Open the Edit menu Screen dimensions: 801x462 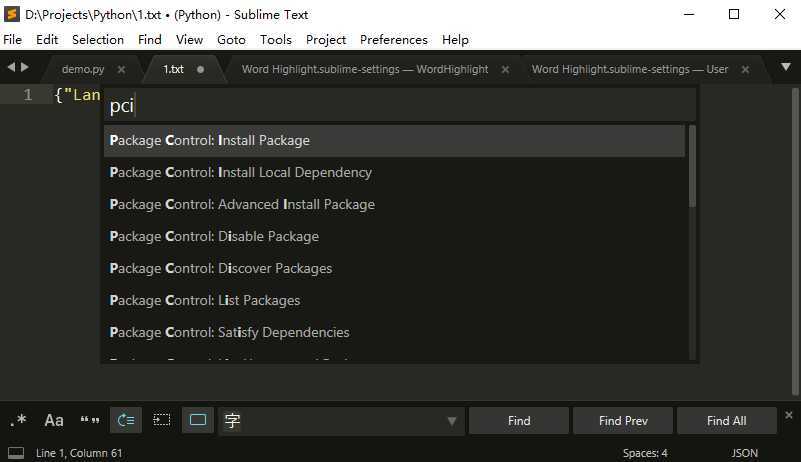tap(47, 40)
